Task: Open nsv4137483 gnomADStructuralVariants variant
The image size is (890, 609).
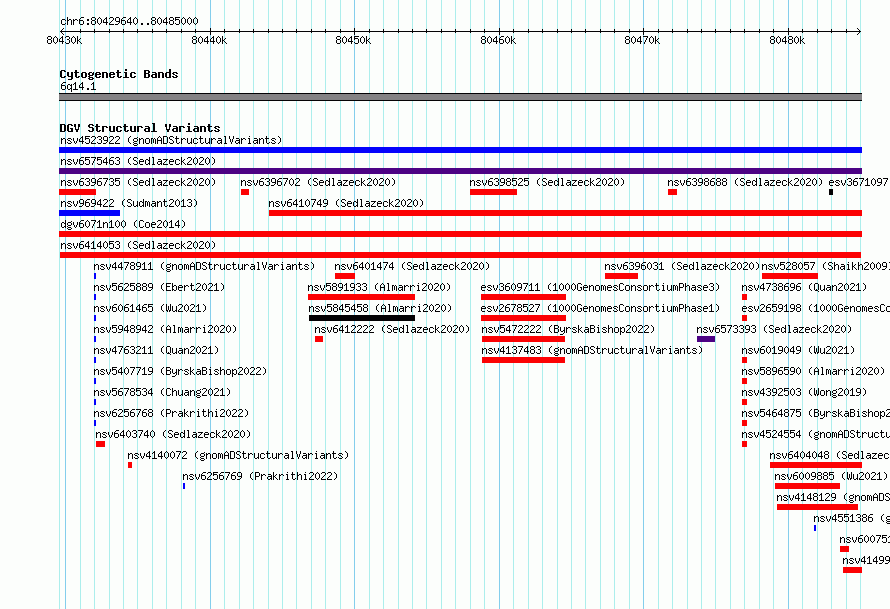Action: [592, 350]
